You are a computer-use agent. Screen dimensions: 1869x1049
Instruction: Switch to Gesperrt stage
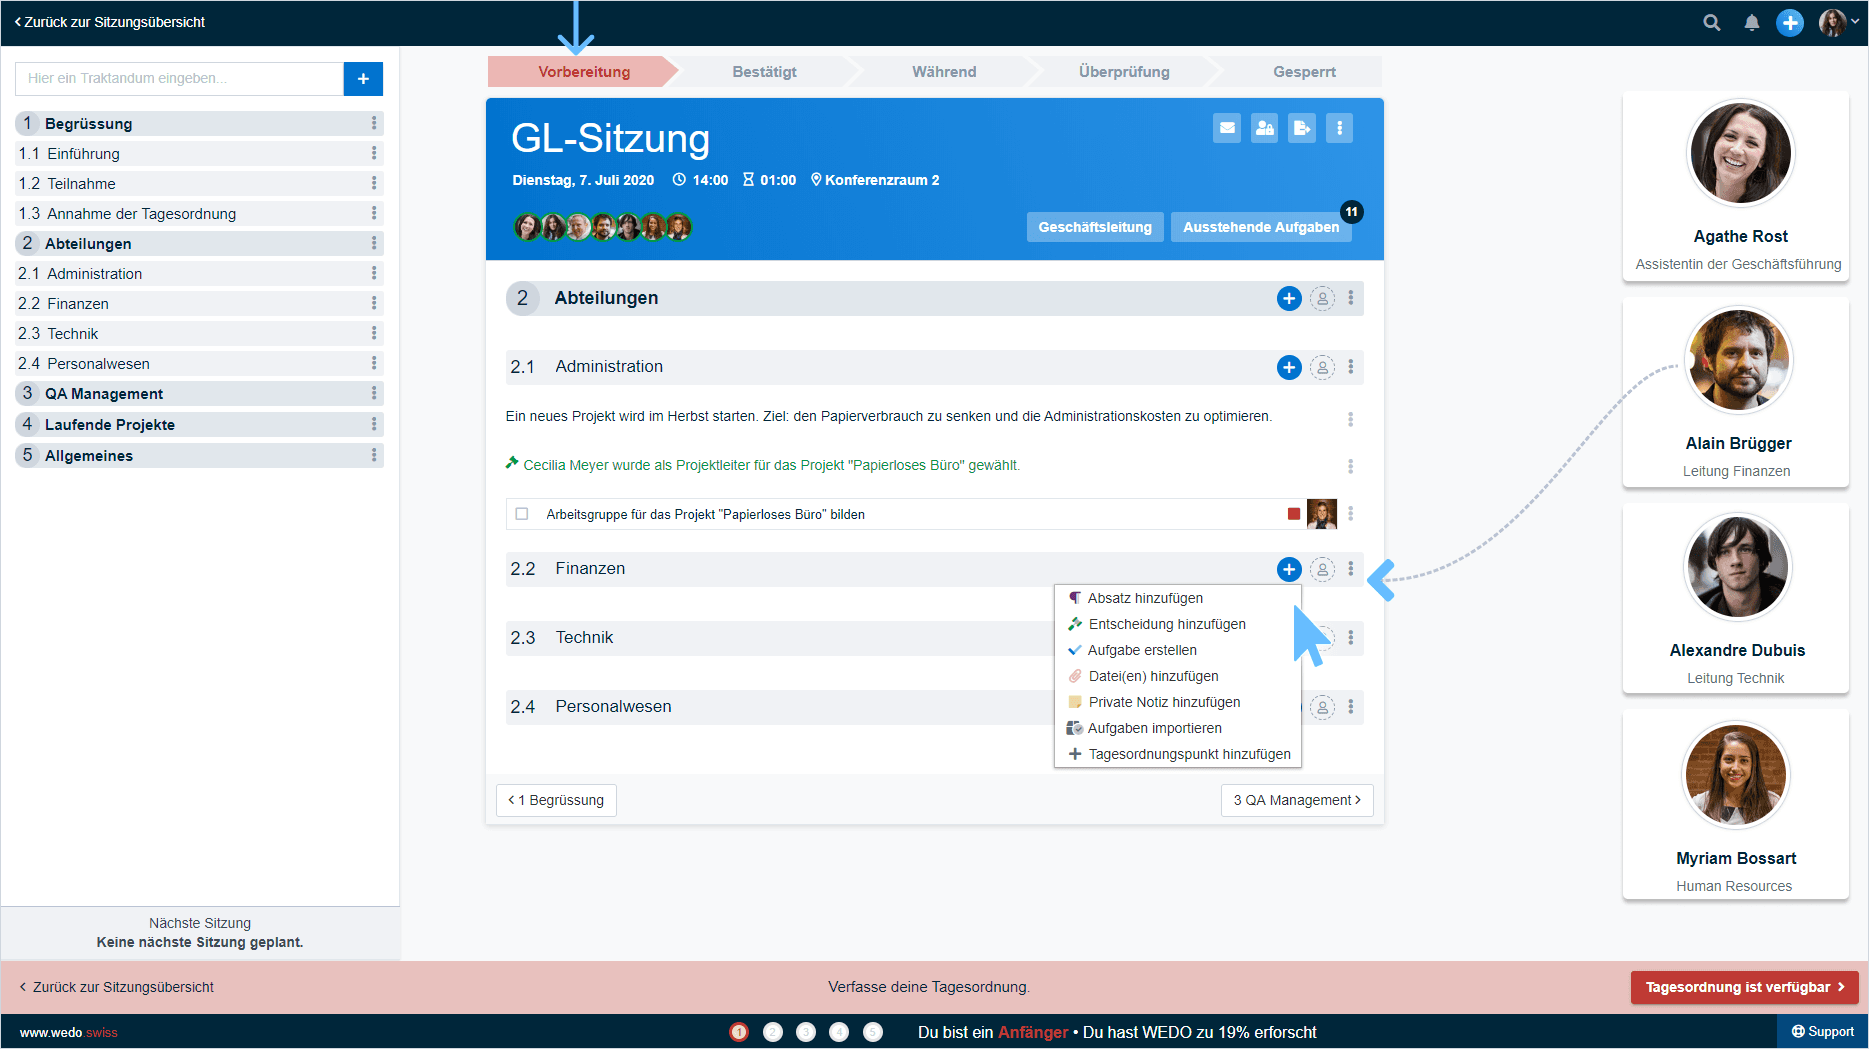1304,72
